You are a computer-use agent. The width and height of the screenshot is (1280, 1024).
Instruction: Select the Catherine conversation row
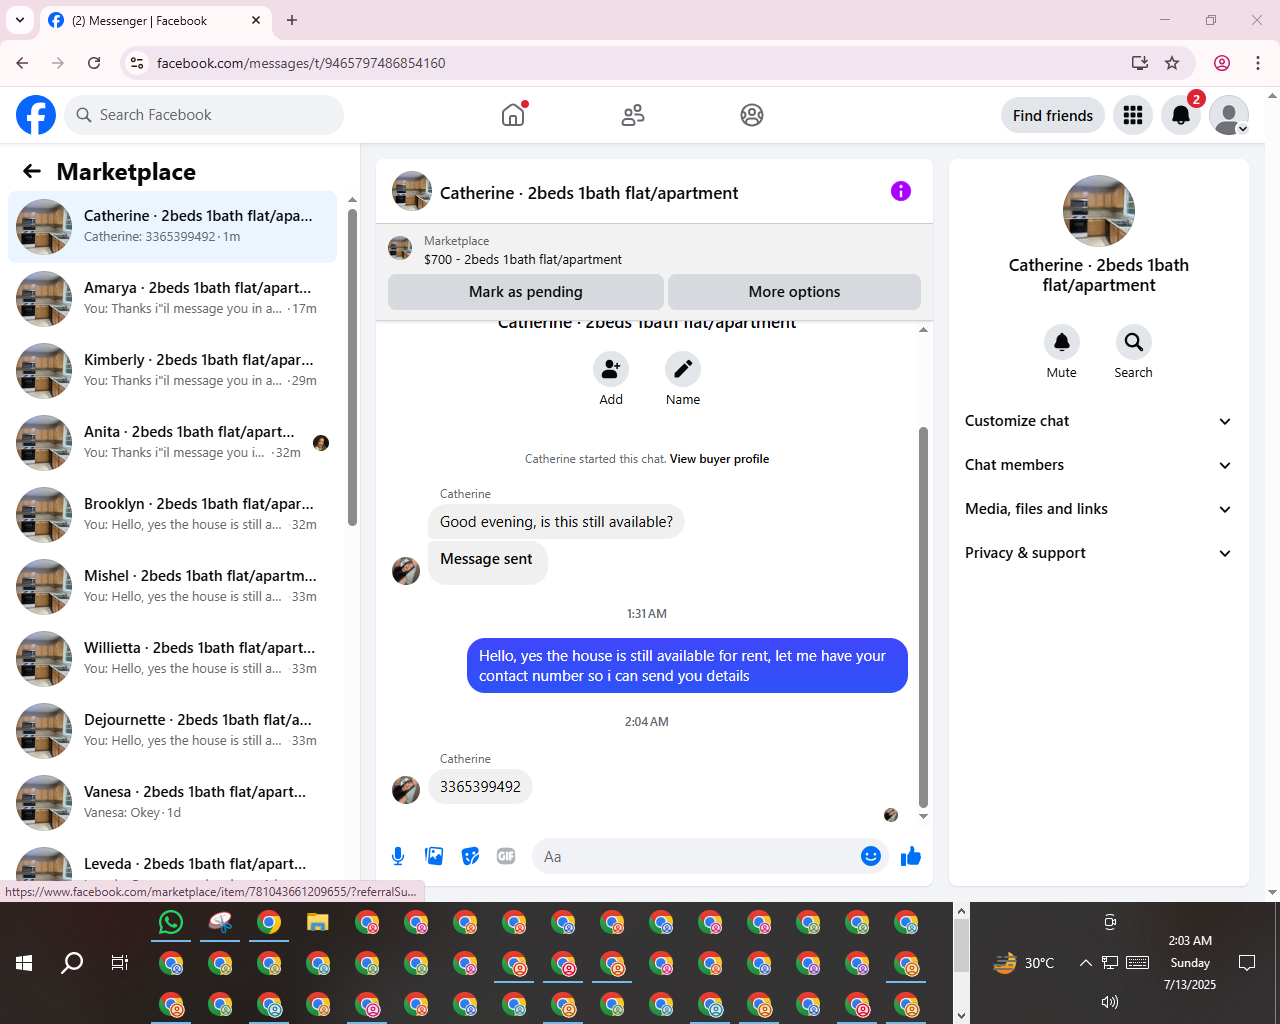(172, 227)
